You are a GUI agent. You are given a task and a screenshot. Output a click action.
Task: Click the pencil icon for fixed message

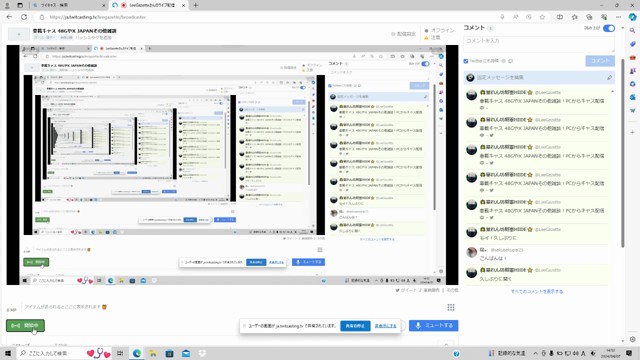pos(609,77)
